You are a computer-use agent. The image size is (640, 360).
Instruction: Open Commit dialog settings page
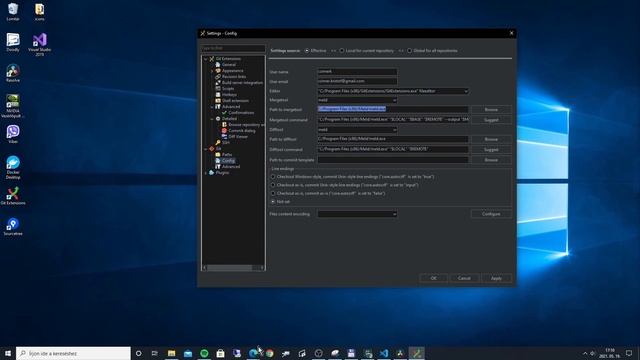click(242, 131)
